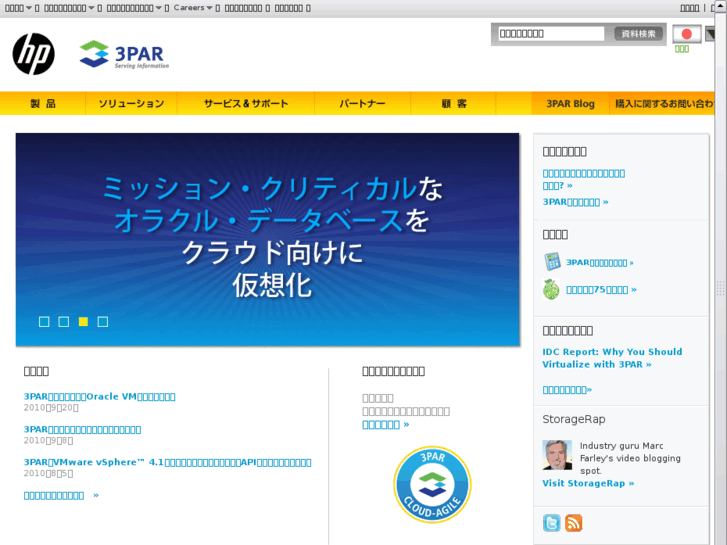Open the サービス＆サポート navigation tab

246,103
